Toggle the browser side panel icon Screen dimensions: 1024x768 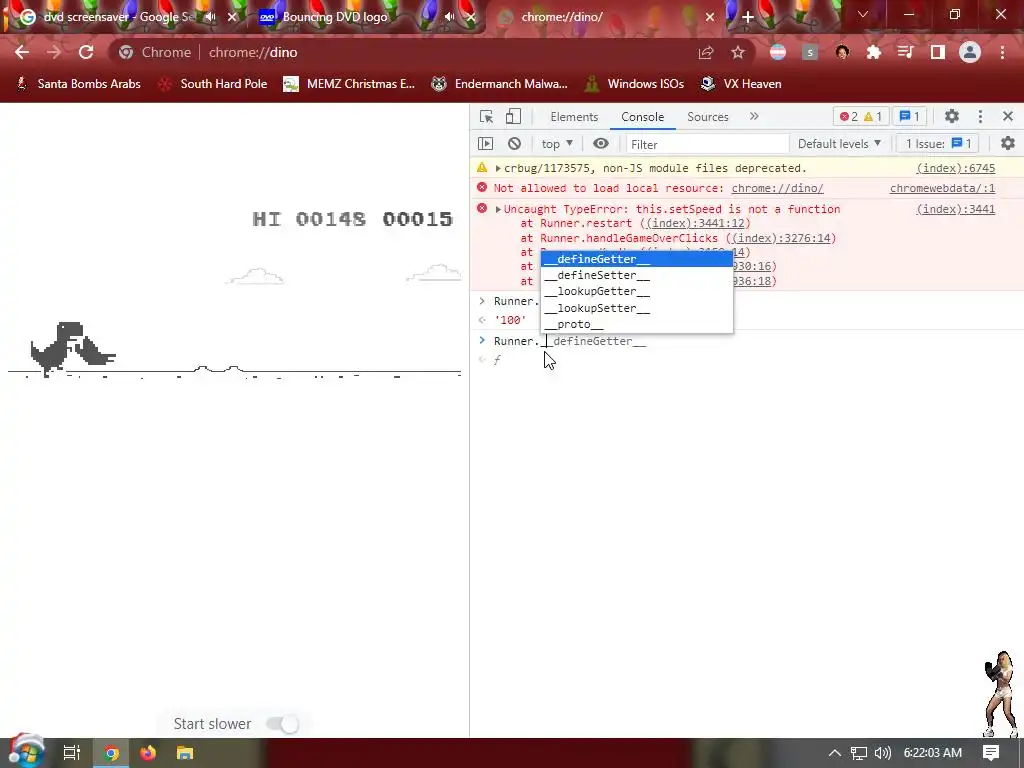click(x=938, y=52)
